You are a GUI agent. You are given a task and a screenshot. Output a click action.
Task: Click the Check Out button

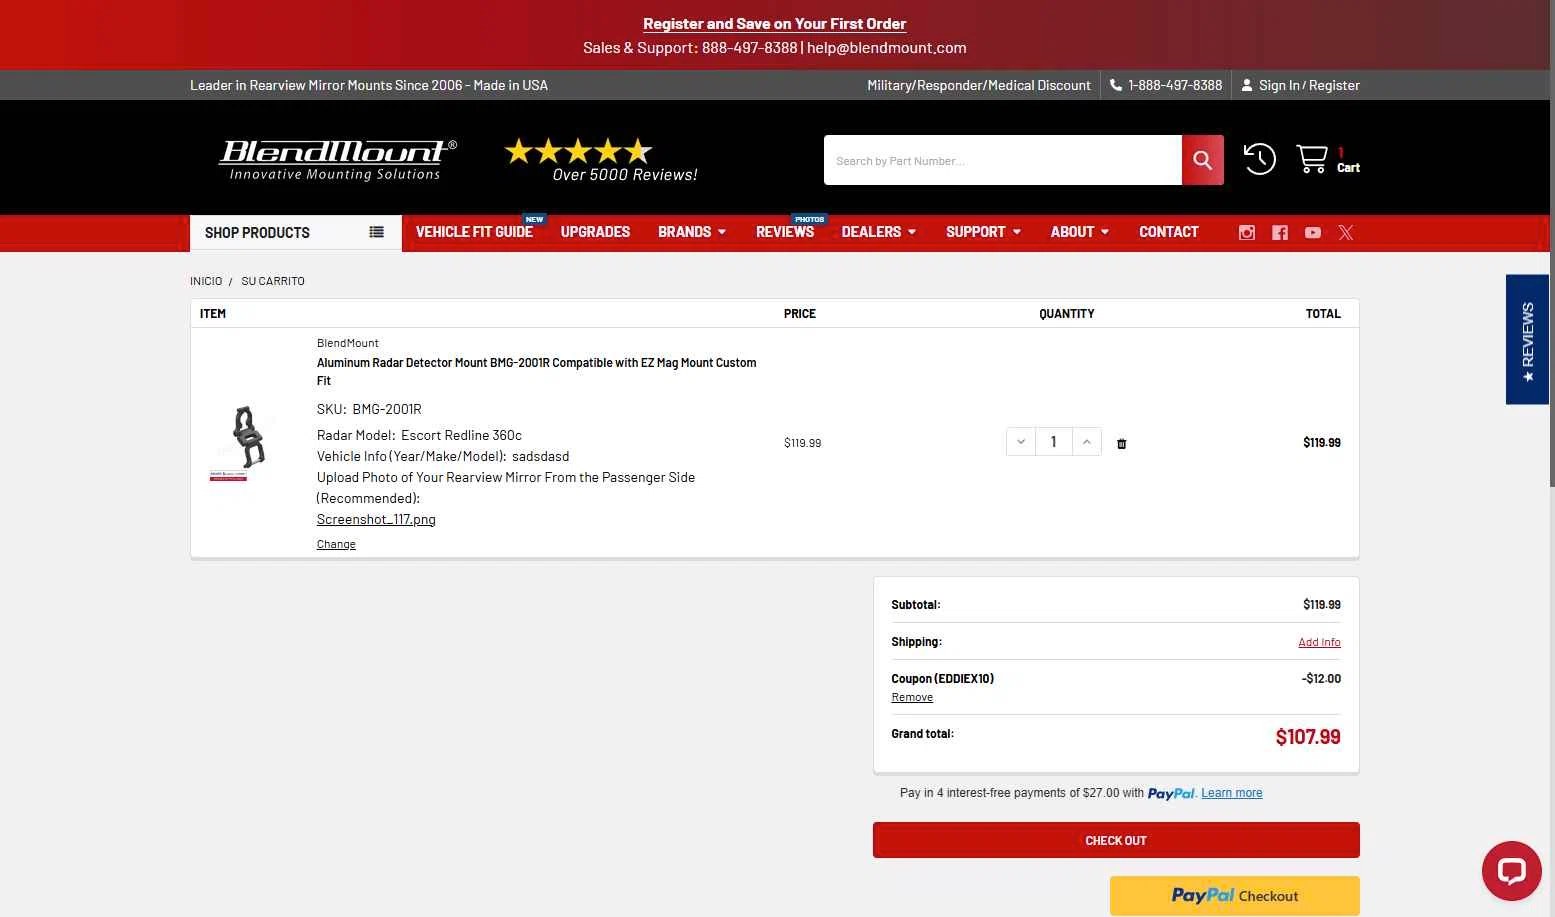1116,840
